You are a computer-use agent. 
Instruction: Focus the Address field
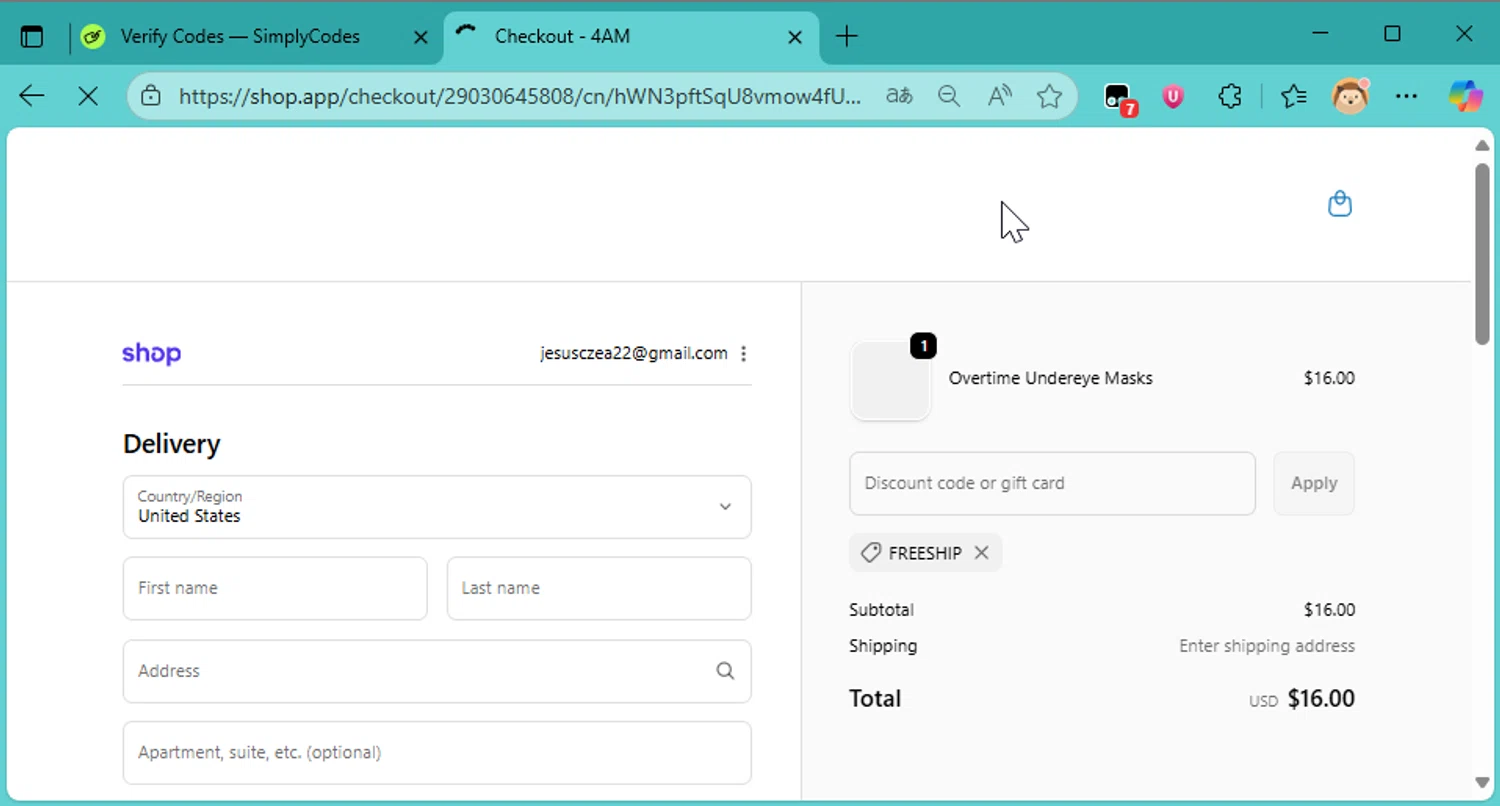(437, 671)
